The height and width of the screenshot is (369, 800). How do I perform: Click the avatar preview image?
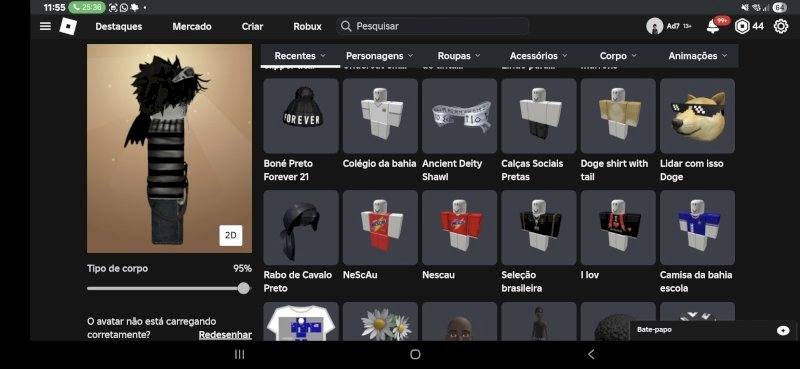pos(169,148)
